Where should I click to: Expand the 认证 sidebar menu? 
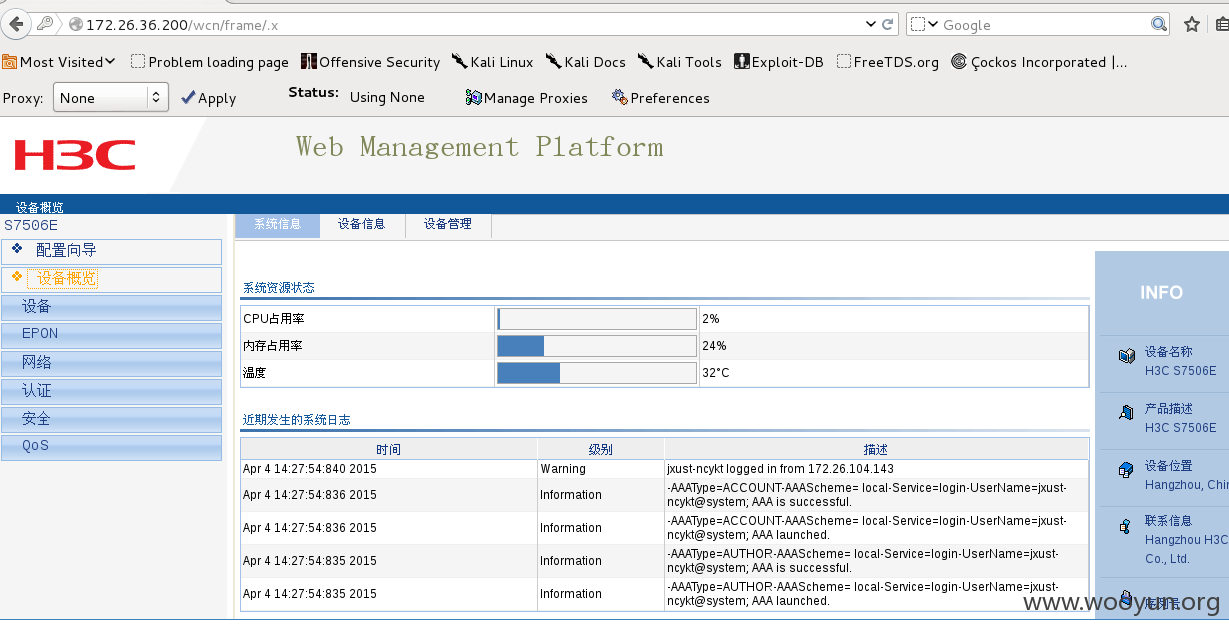[x=112, y=391]
